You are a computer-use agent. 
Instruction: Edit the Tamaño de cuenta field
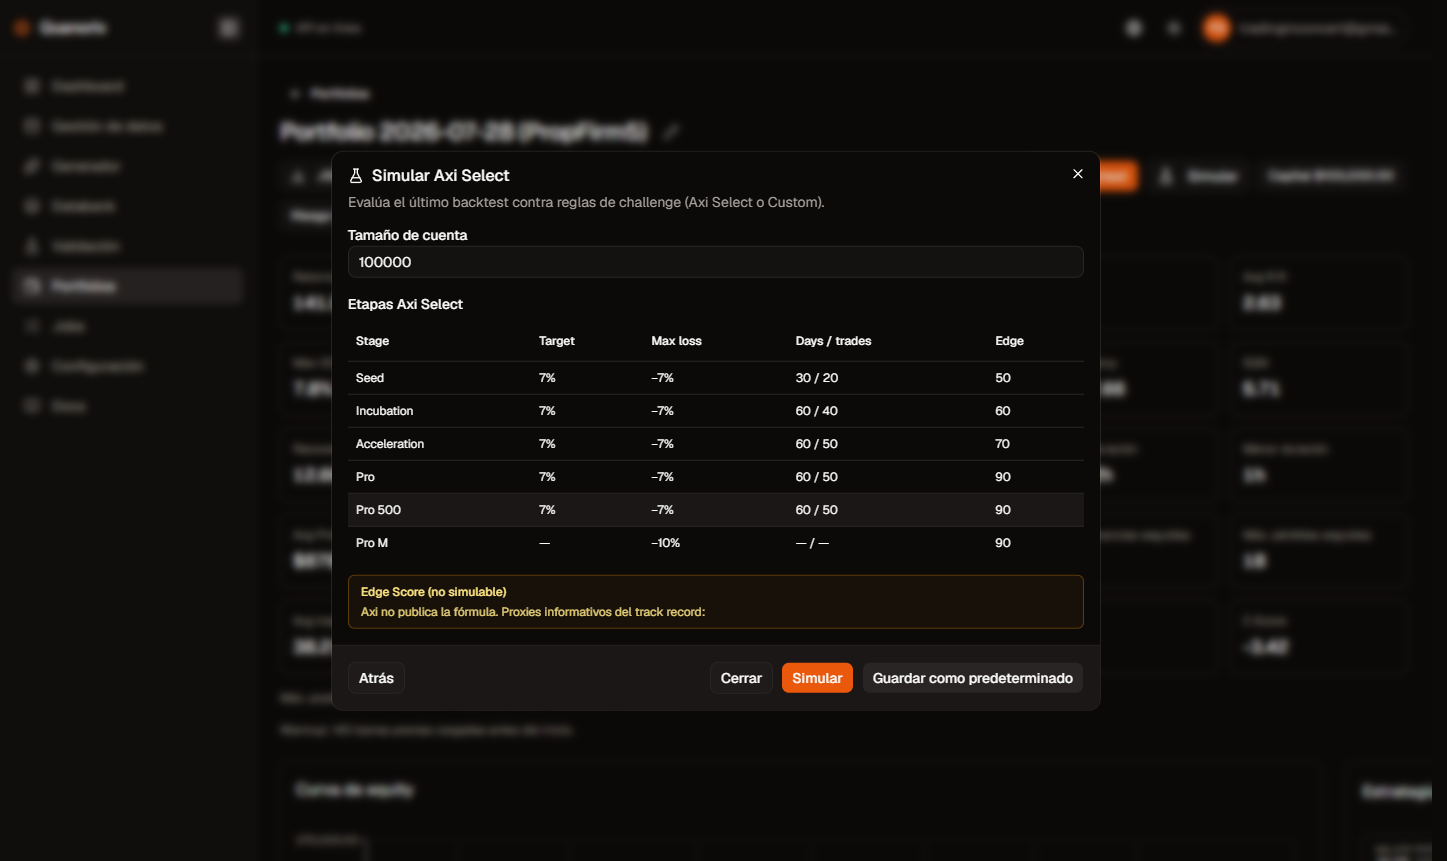715,262
